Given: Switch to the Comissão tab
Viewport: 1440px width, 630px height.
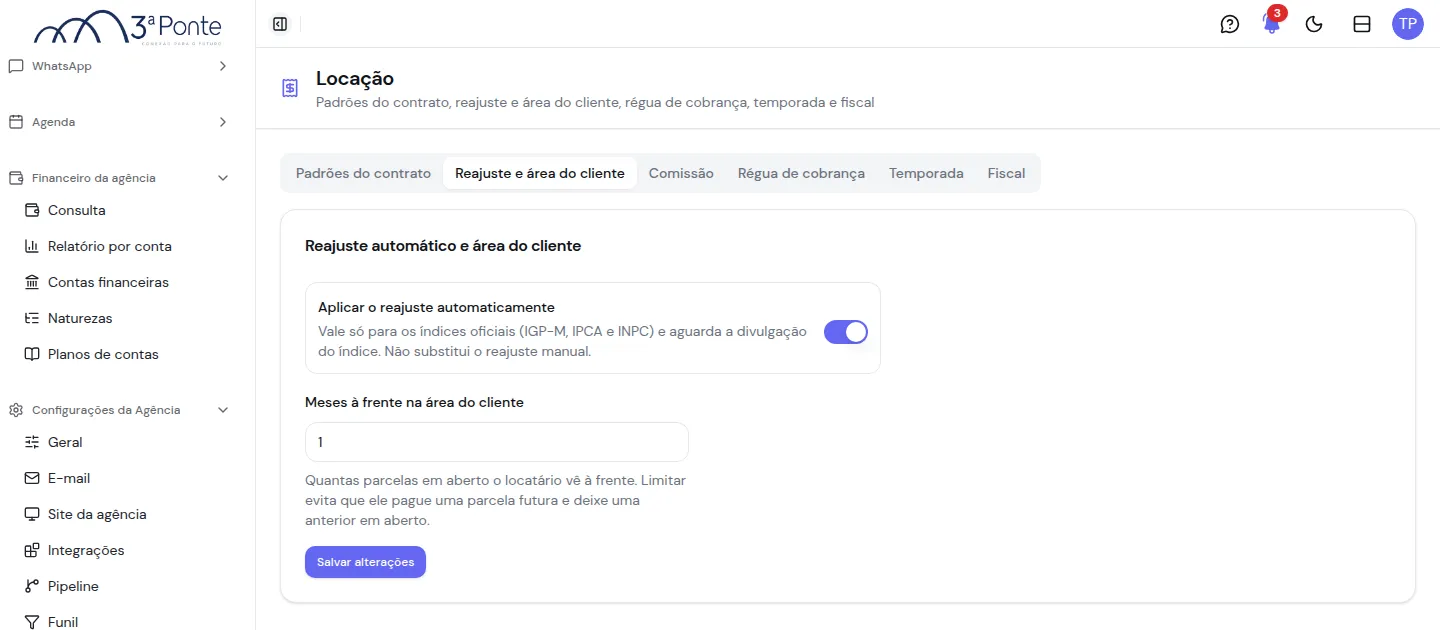Looking at the screenshot, I should click(681, 173).
